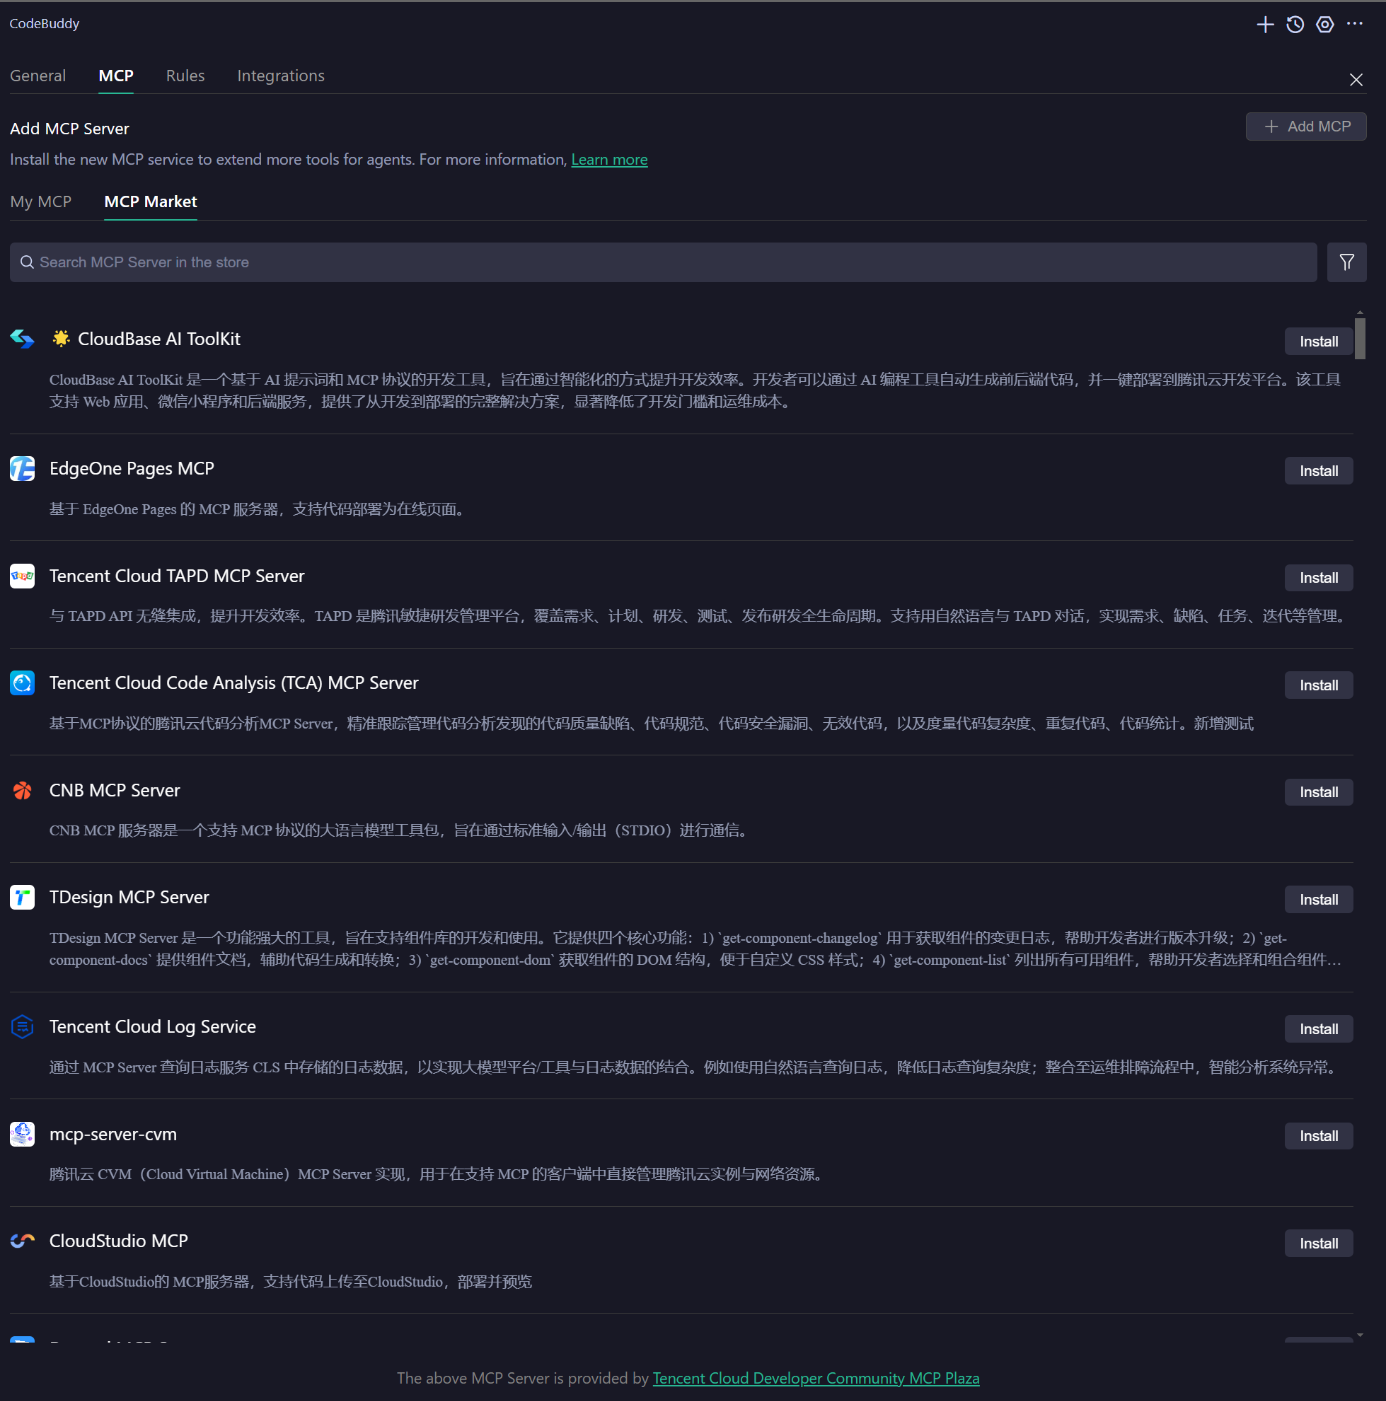Switch to the Rules tab
The image size is (1386, 1401).
pos(185,76)
